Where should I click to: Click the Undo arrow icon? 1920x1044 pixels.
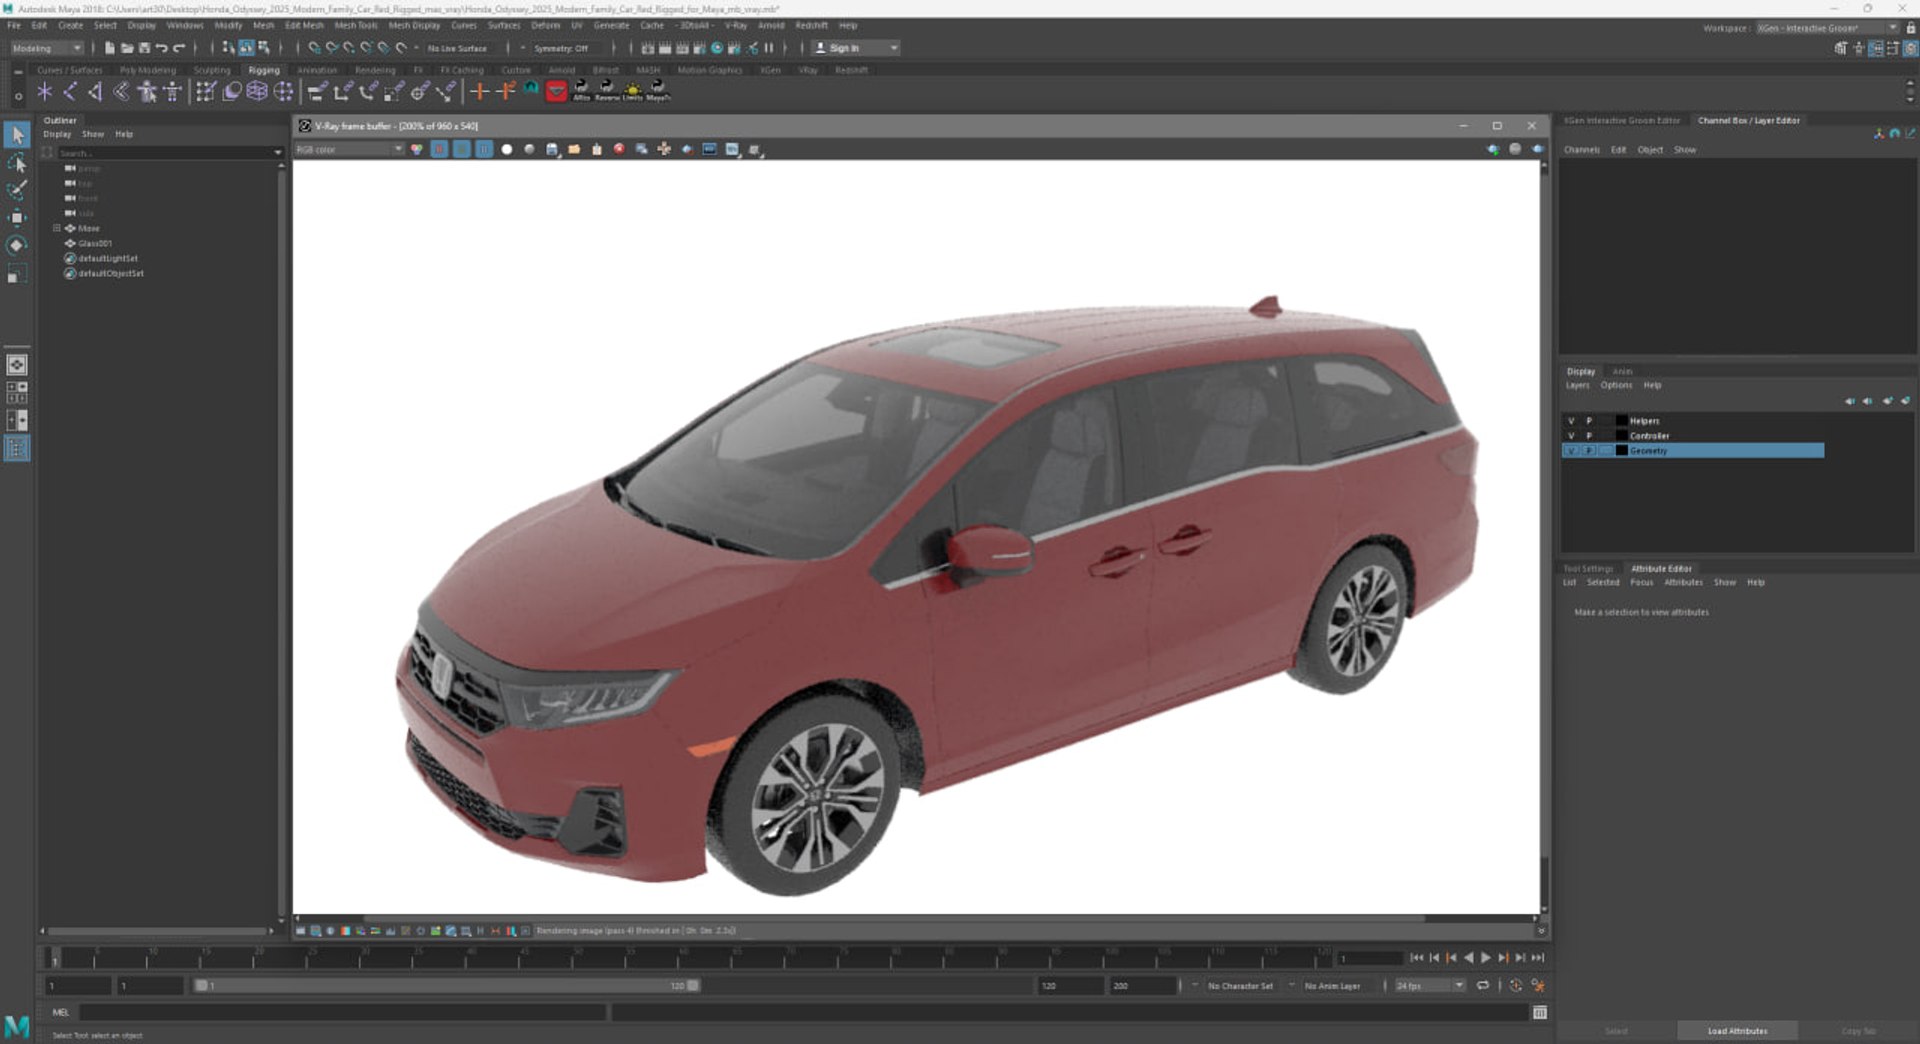point(162,48)
